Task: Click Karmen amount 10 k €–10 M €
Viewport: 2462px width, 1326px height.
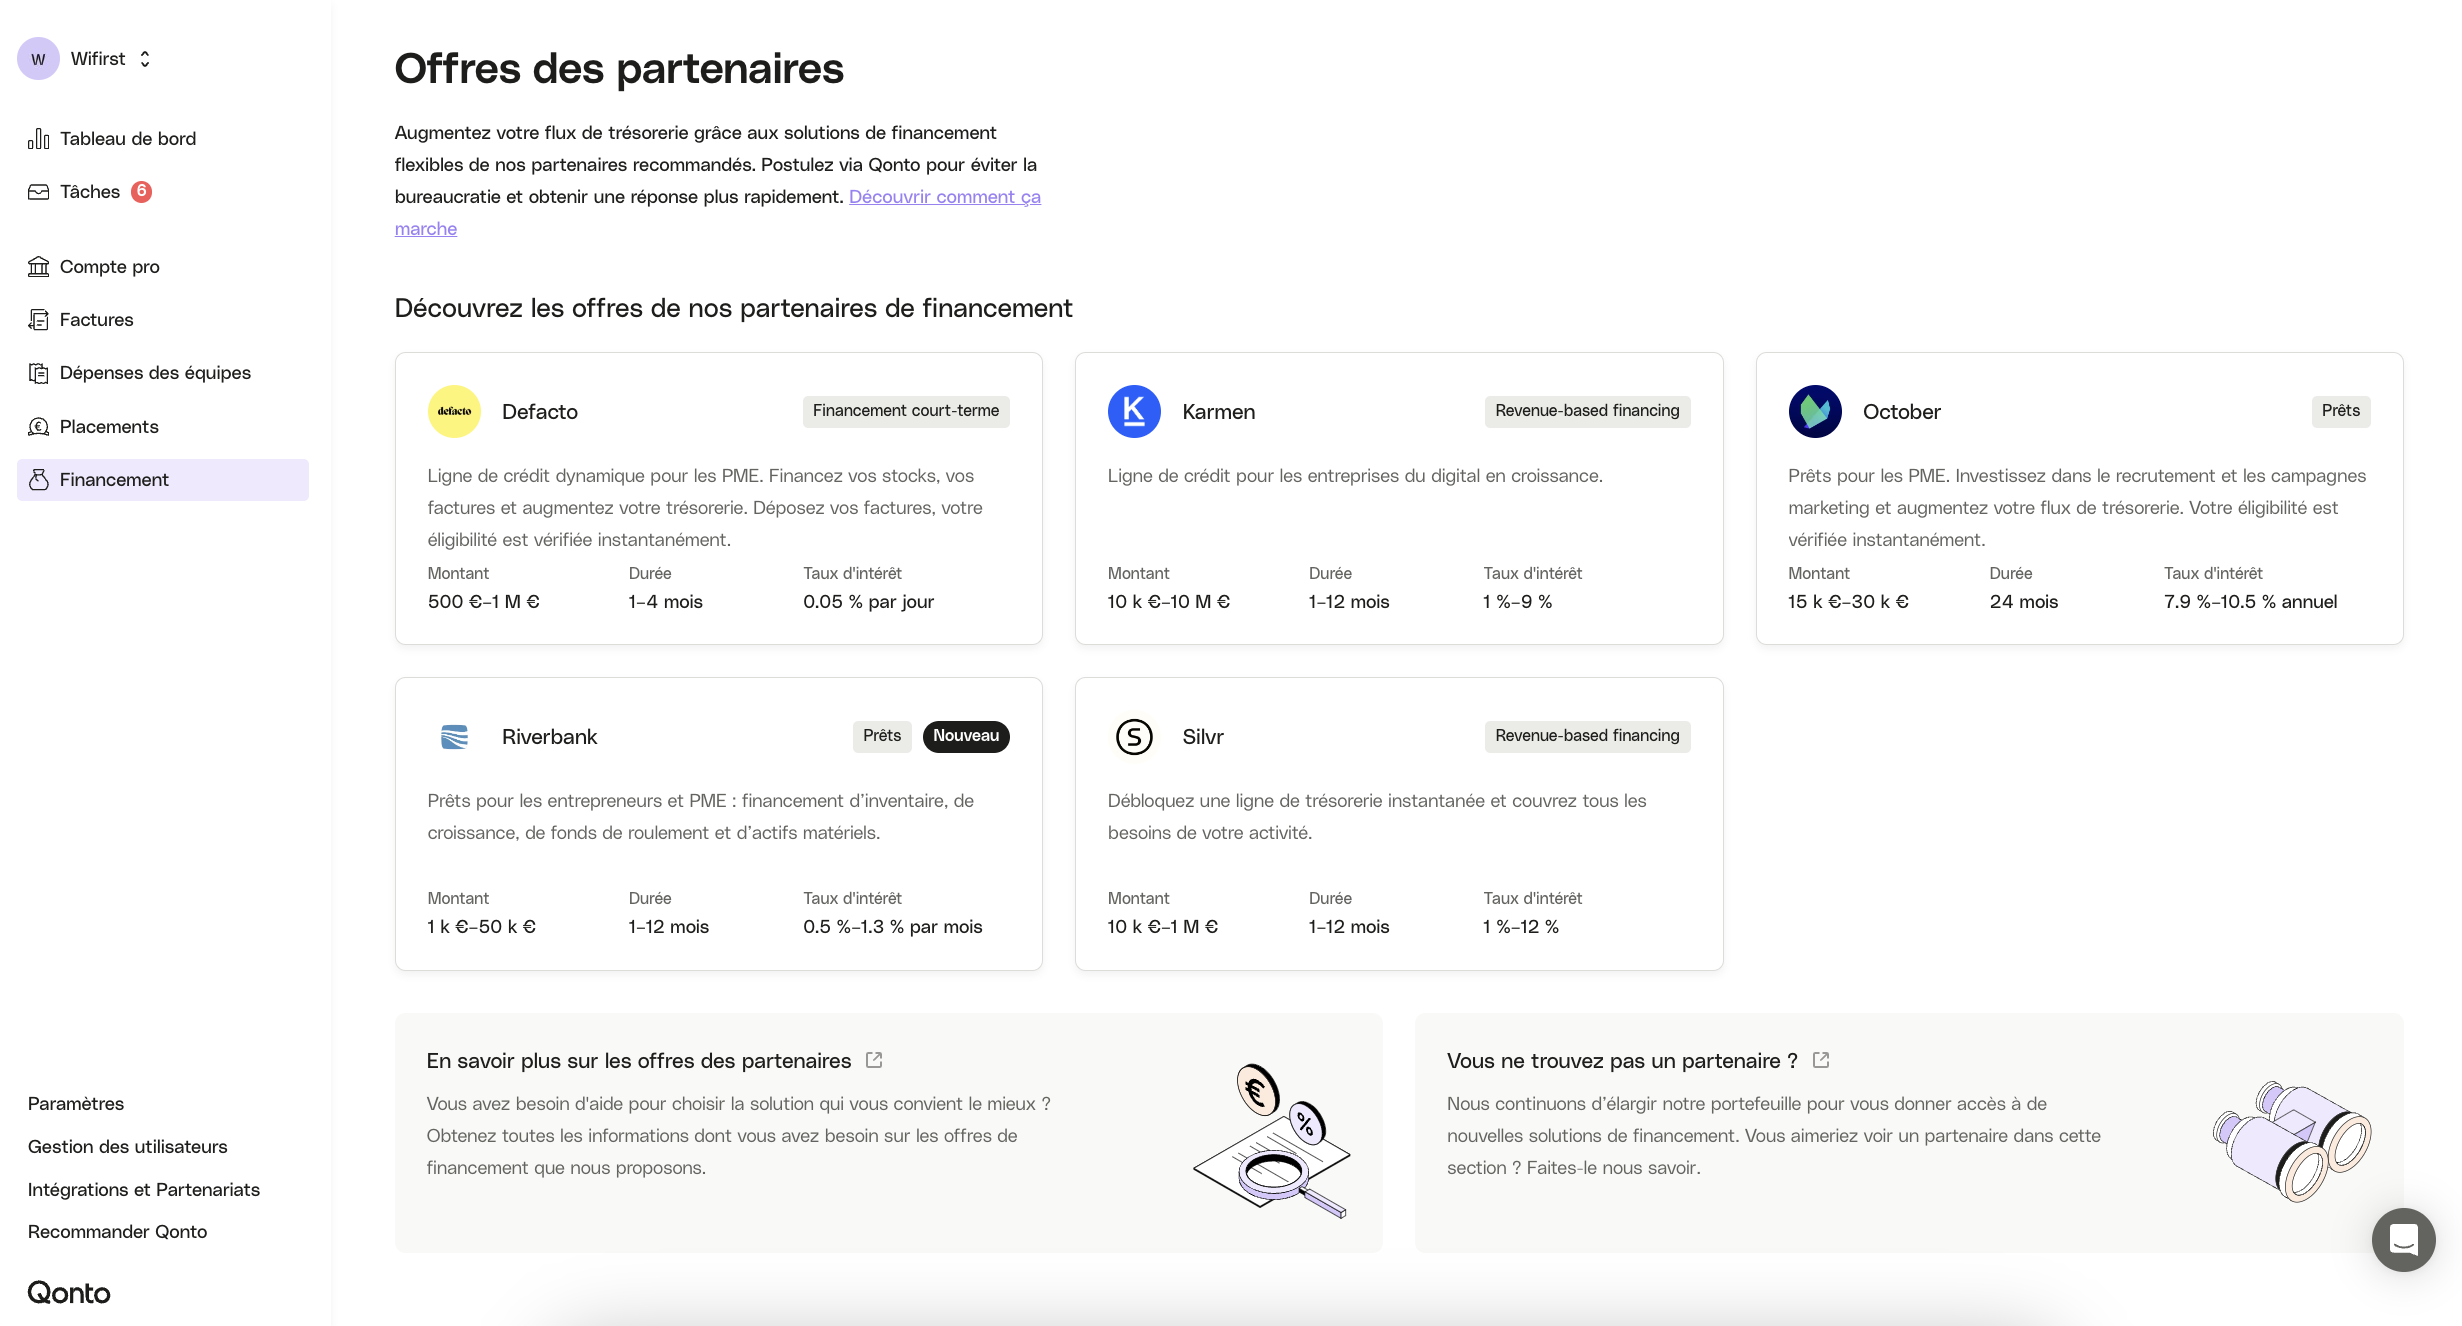Action: (1169, 602)
